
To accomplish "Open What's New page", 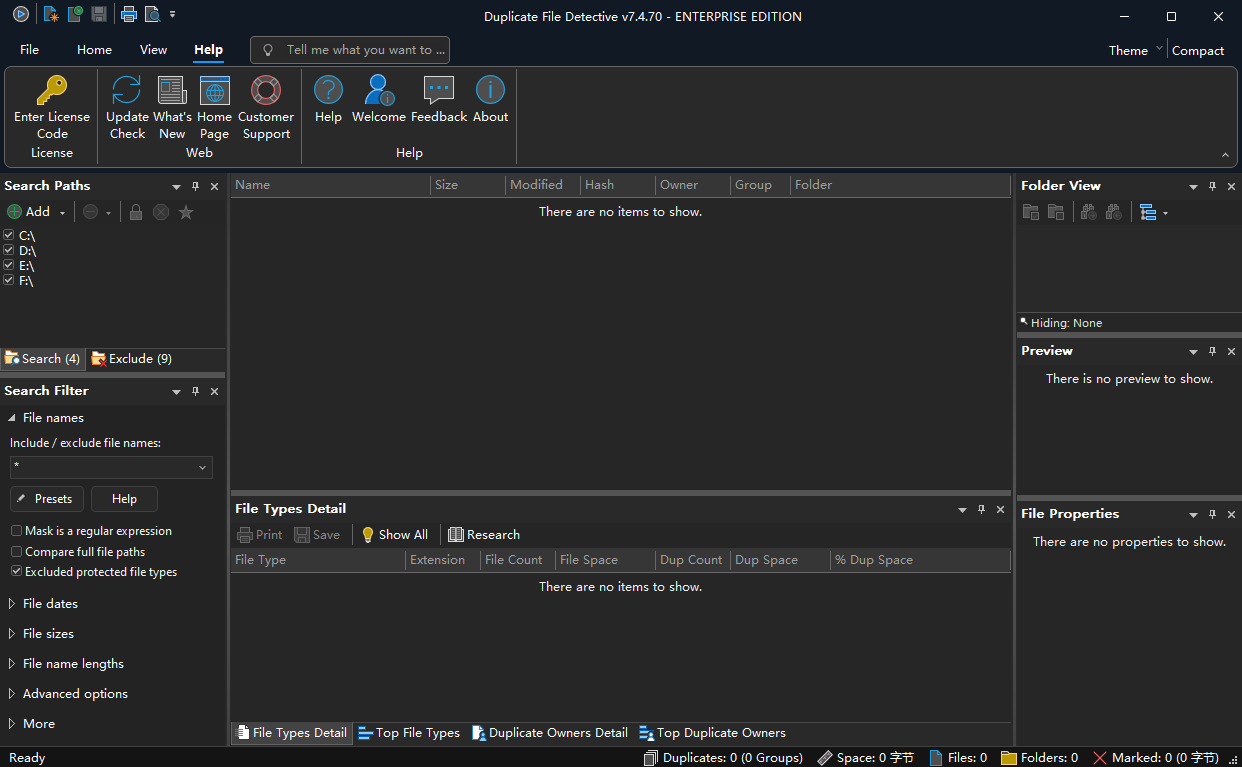I will click(172, 108).
